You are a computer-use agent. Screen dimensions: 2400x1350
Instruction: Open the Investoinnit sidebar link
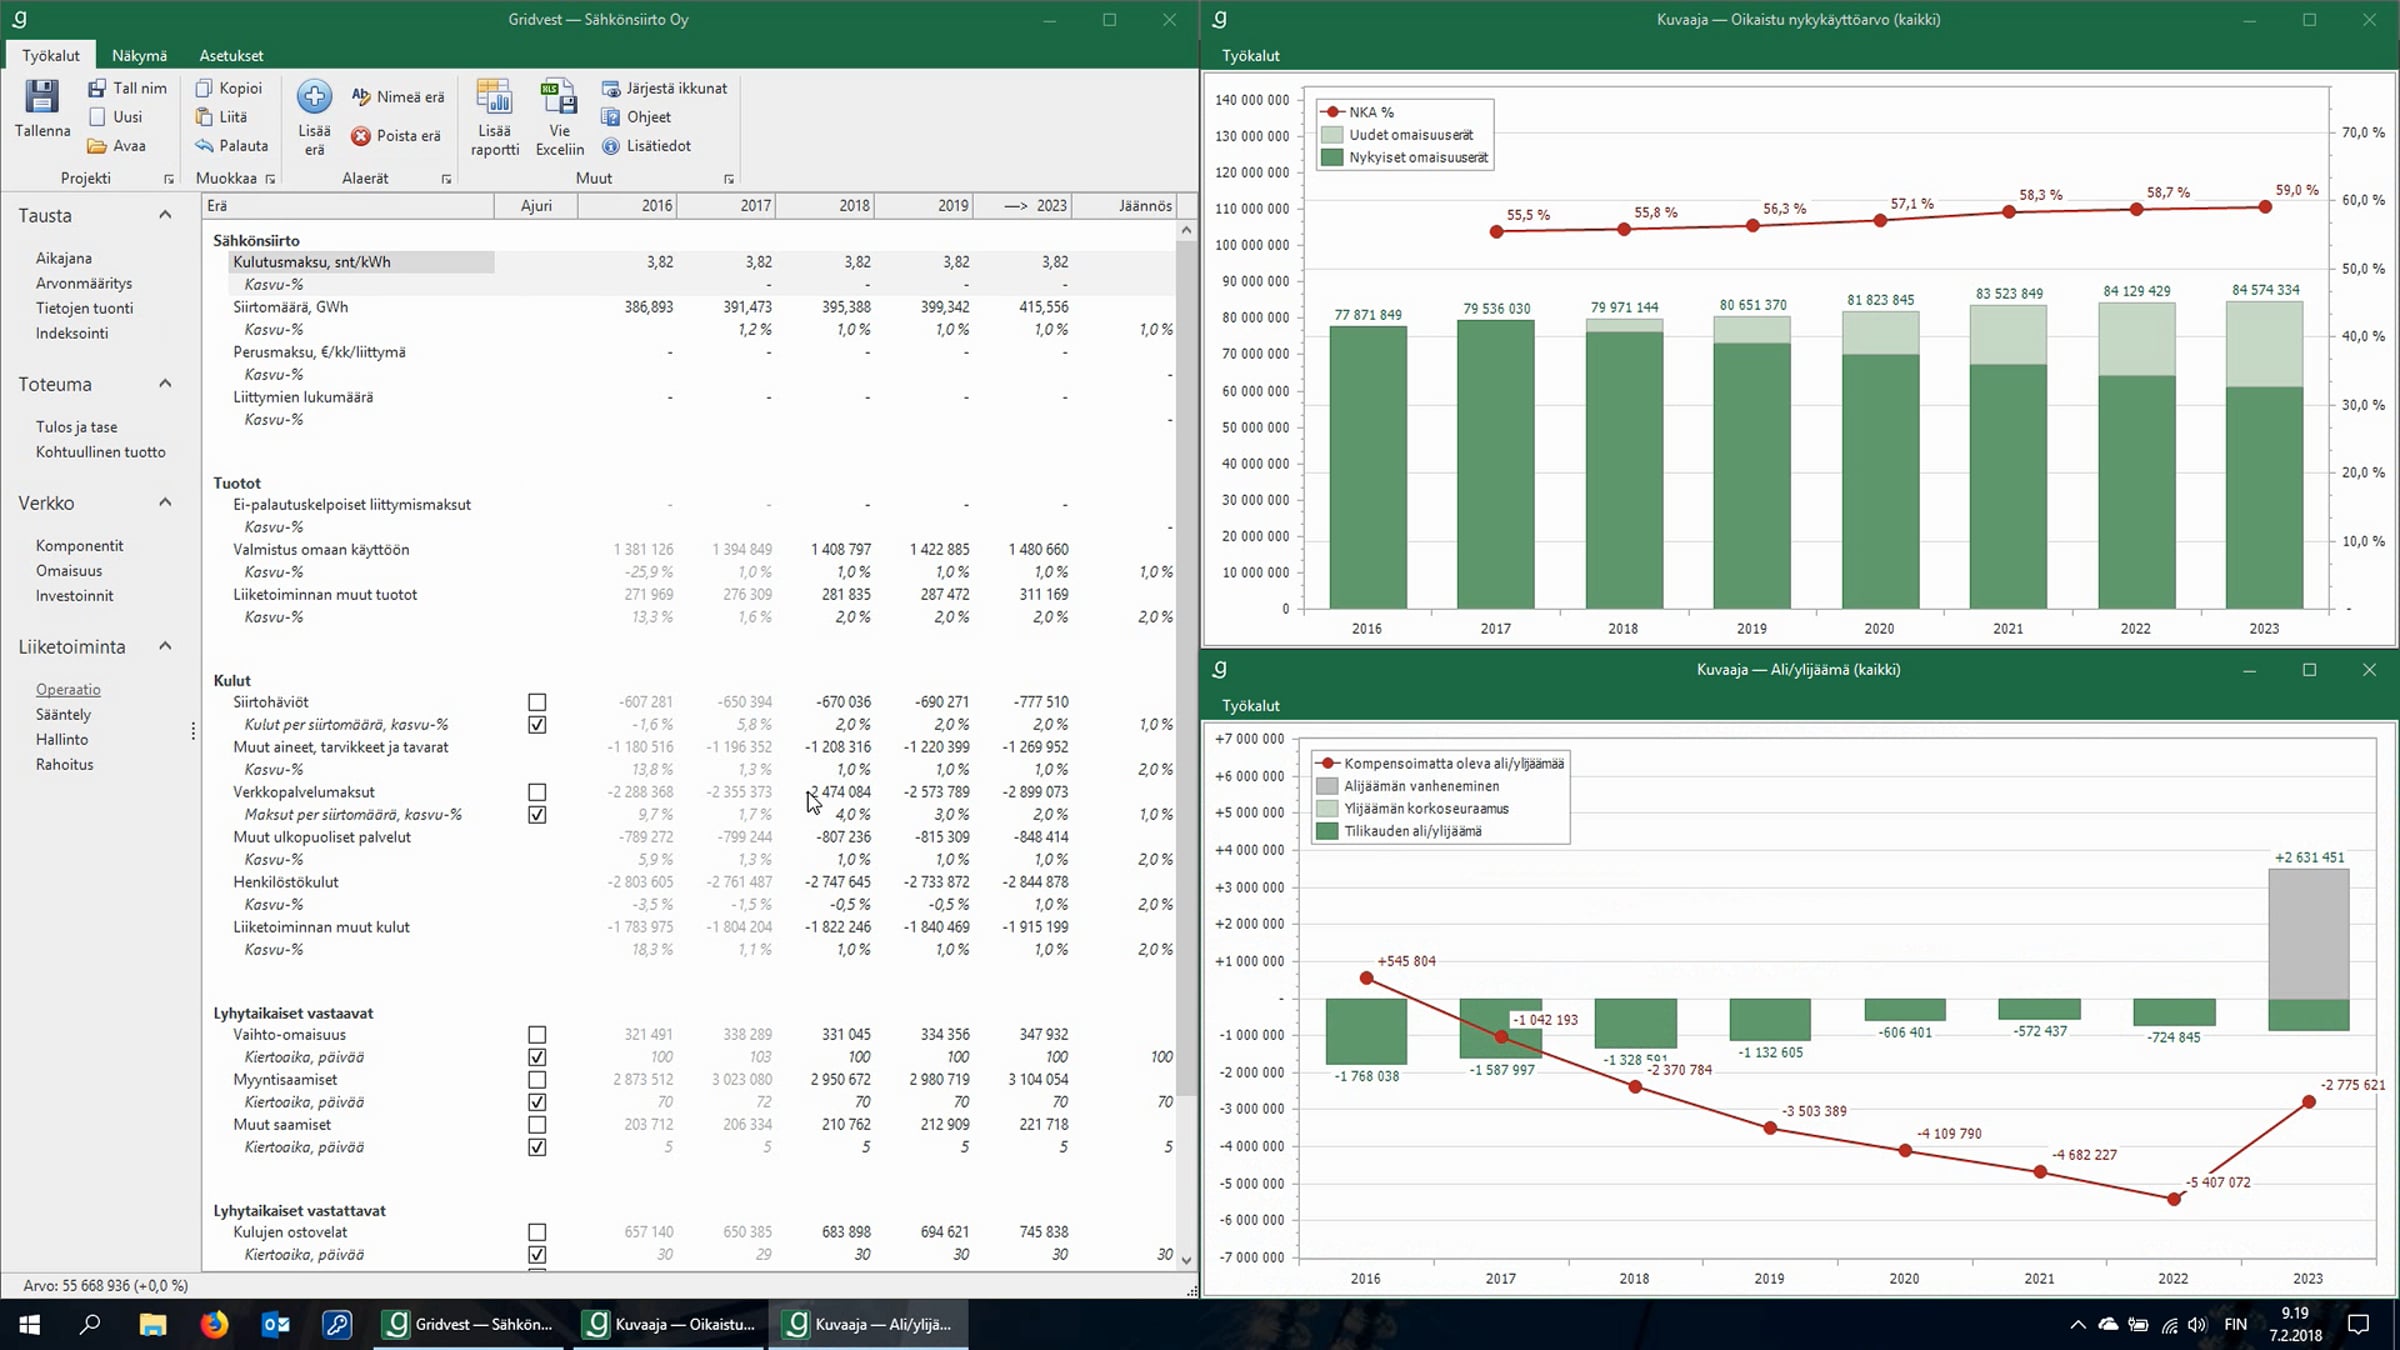click(74, 596)
